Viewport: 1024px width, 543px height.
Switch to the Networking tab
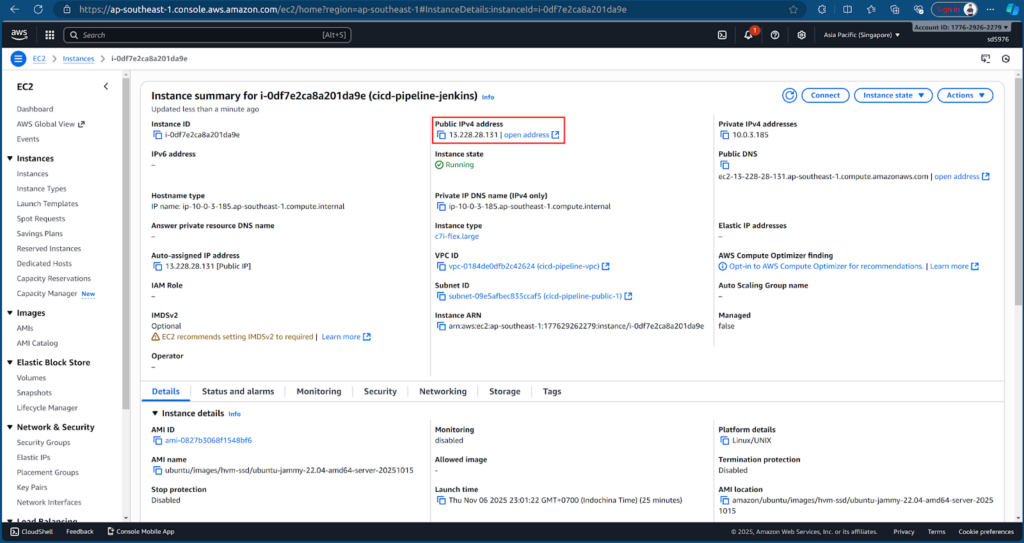click(442, 392)
